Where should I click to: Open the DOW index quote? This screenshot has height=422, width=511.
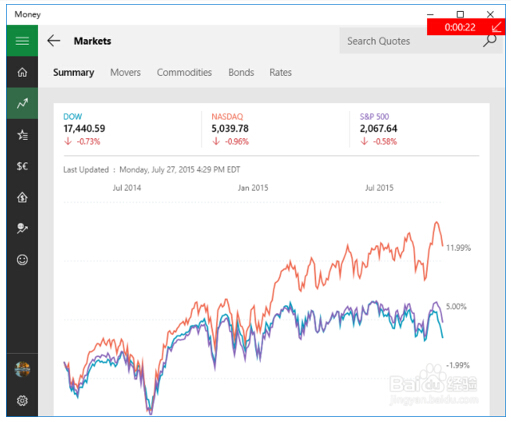click(x=72, y=116)
